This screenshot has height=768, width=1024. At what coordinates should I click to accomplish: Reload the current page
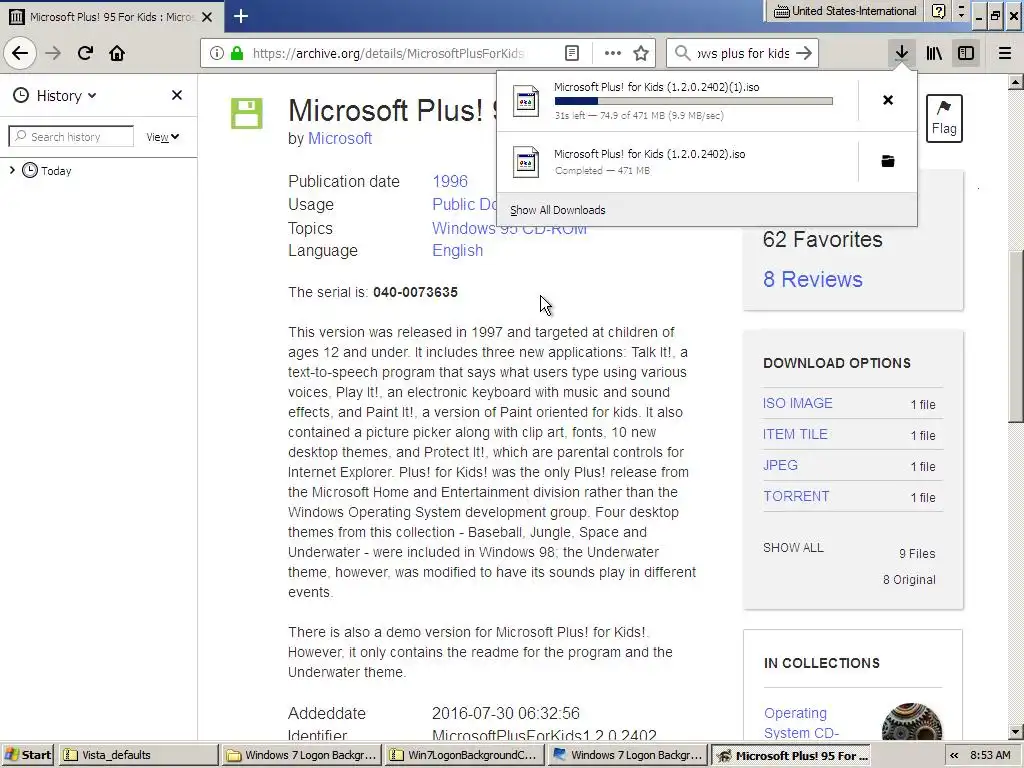[85, 53]
